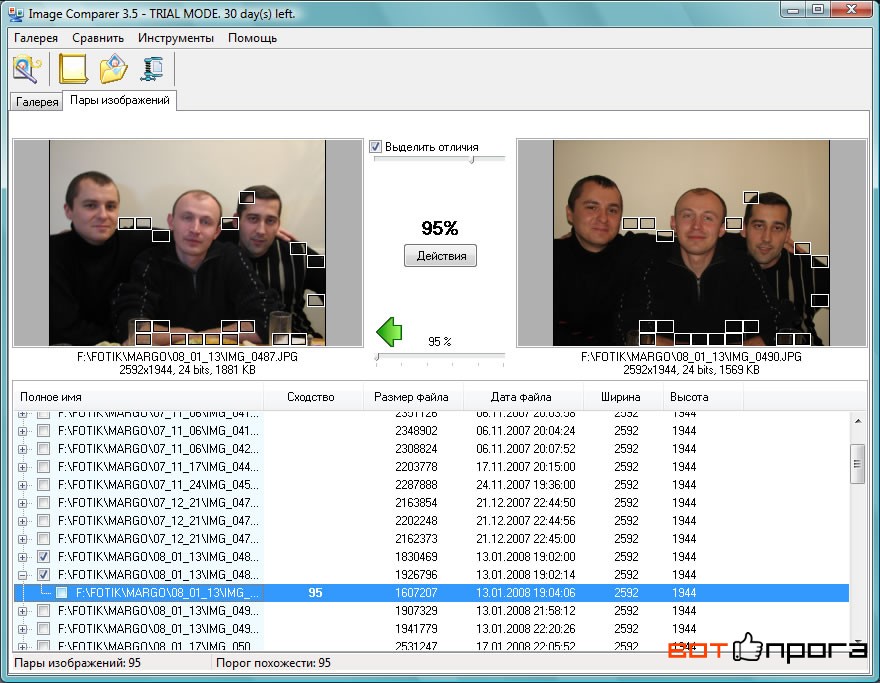Image resolution: width=880 pixels, height=683 pixels.
Task: Click the date cell "06.11.2007 20:07:52"
Action: point(525,449)
